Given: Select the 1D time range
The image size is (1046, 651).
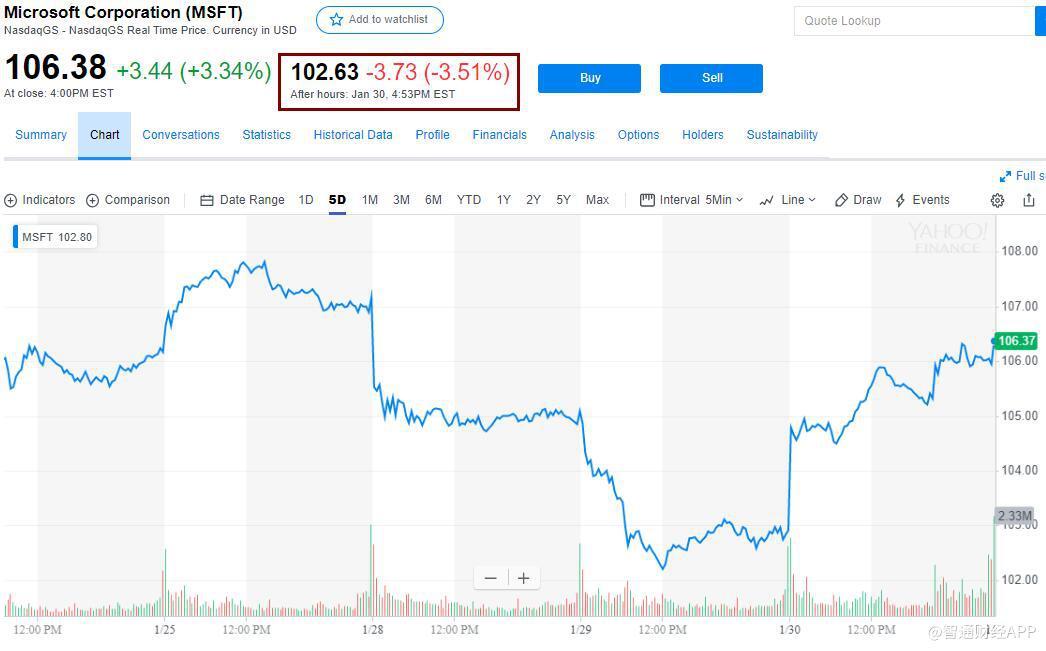Looking at the screenshot, I should coord(306,200).
